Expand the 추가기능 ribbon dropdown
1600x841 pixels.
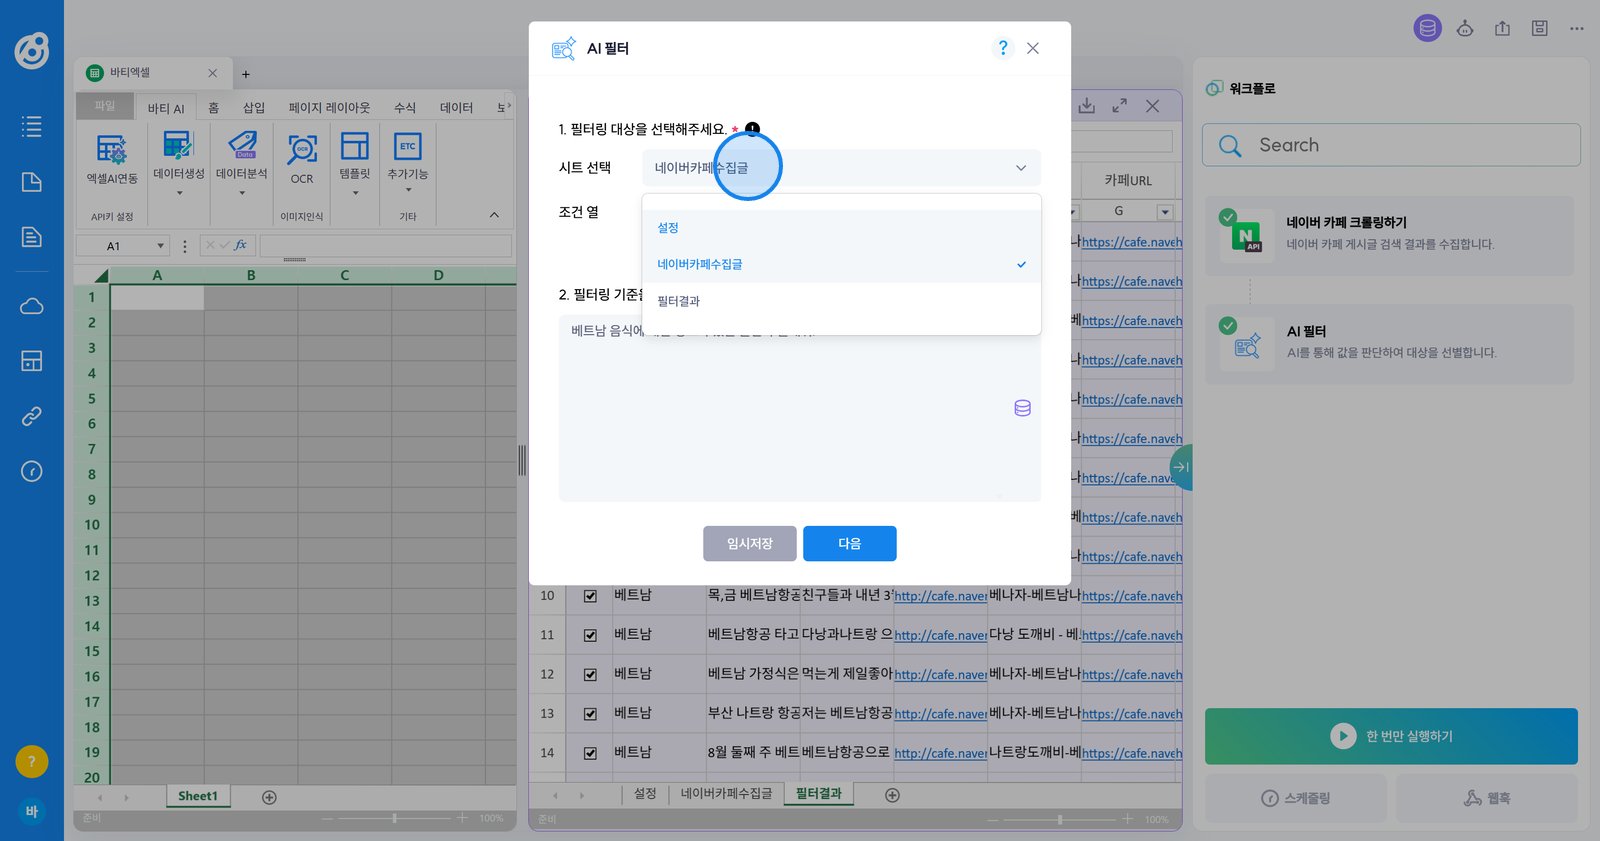pos(408,190)
